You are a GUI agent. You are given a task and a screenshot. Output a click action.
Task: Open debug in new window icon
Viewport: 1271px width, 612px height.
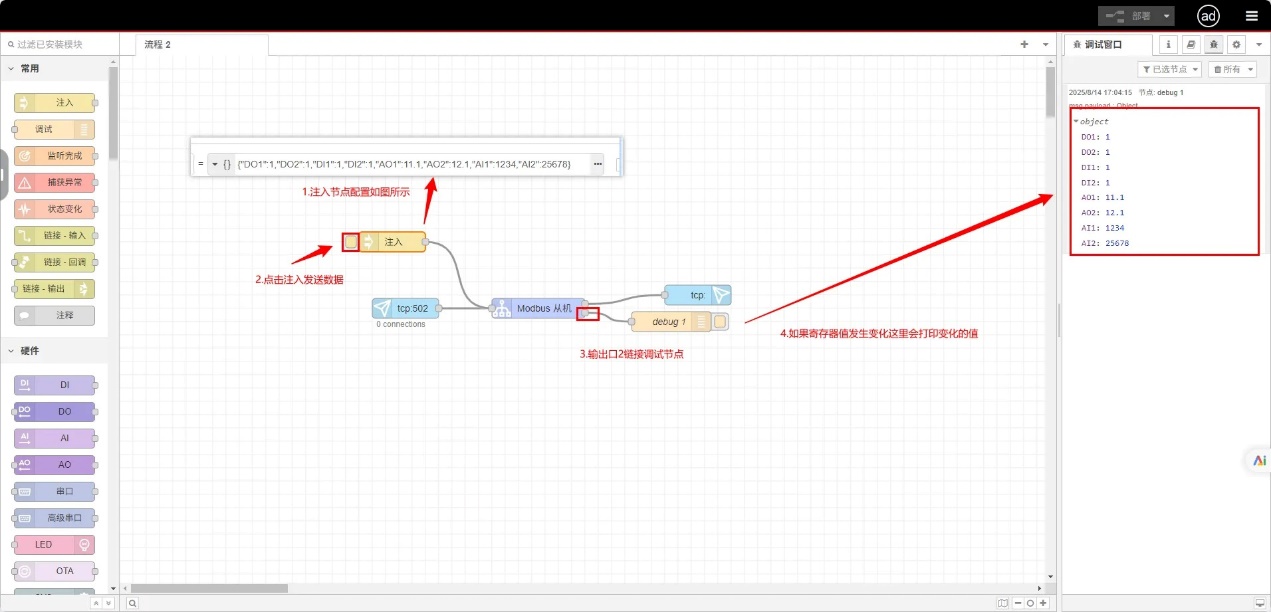1259,603
